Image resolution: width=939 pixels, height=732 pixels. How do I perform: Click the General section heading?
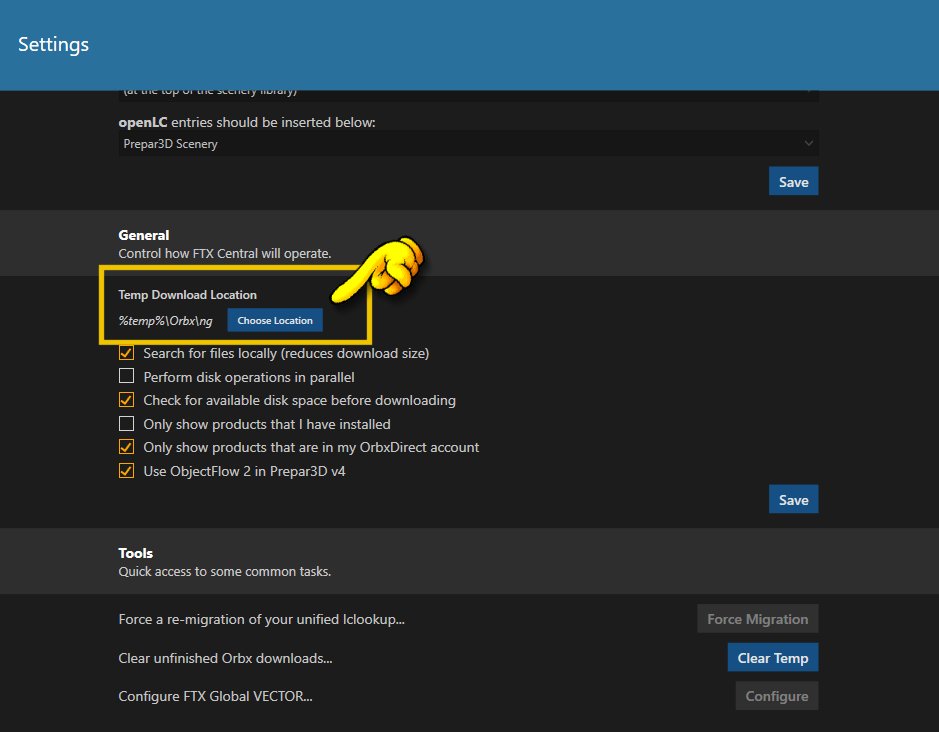pyautogui.click(x=144, y=235)
